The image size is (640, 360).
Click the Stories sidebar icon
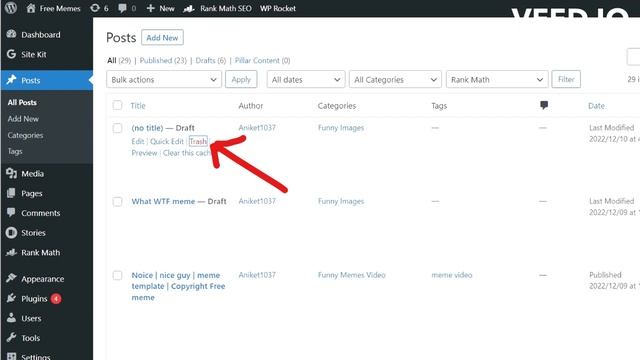pos(11,233)
